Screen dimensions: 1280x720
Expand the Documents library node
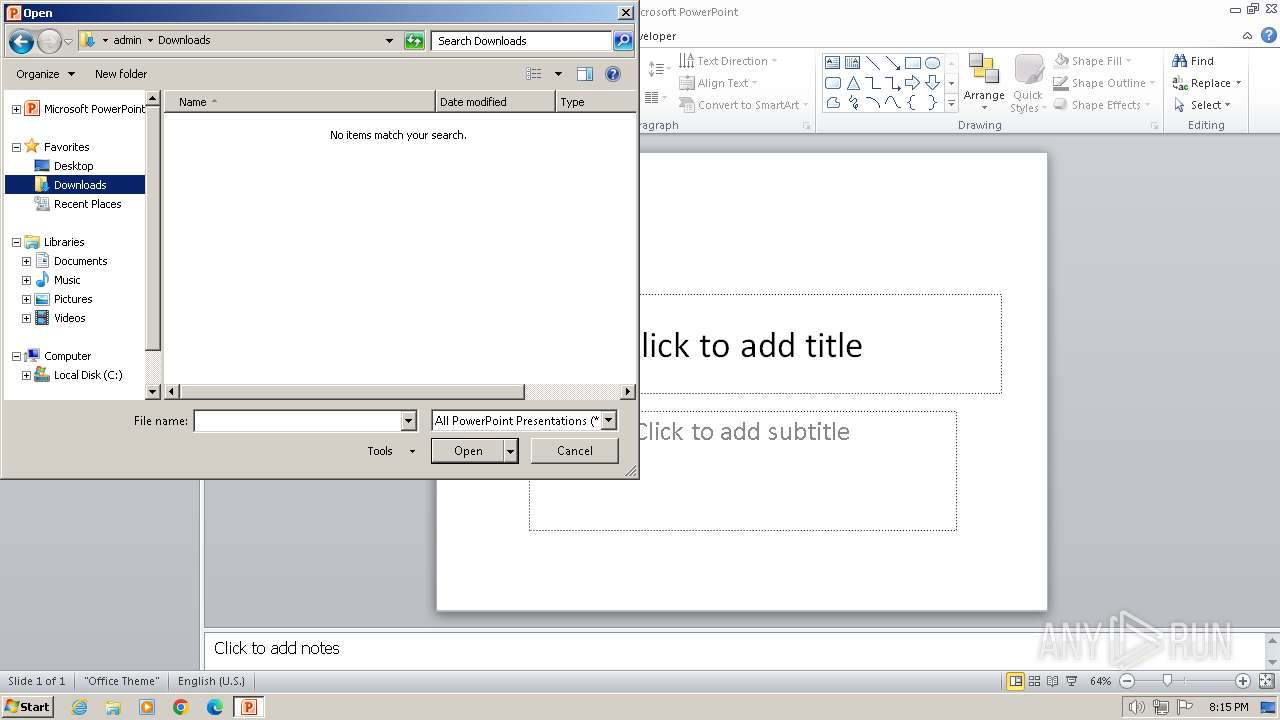pyautogui.click(x=26, y=261)
